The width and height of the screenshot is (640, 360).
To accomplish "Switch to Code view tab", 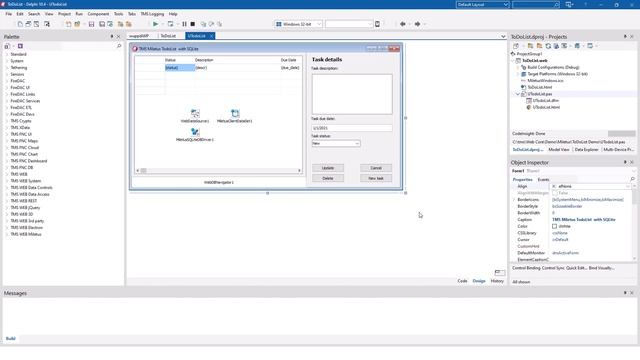I will click(462, 281).
